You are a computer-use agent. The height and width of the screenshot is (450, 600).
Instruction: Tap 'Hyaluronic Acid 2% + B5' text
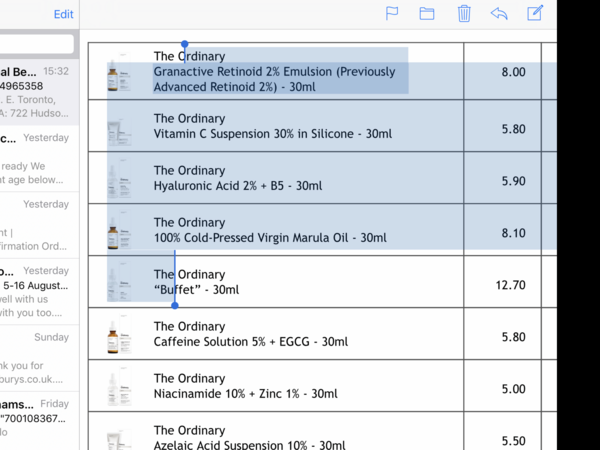pos(218,186)
